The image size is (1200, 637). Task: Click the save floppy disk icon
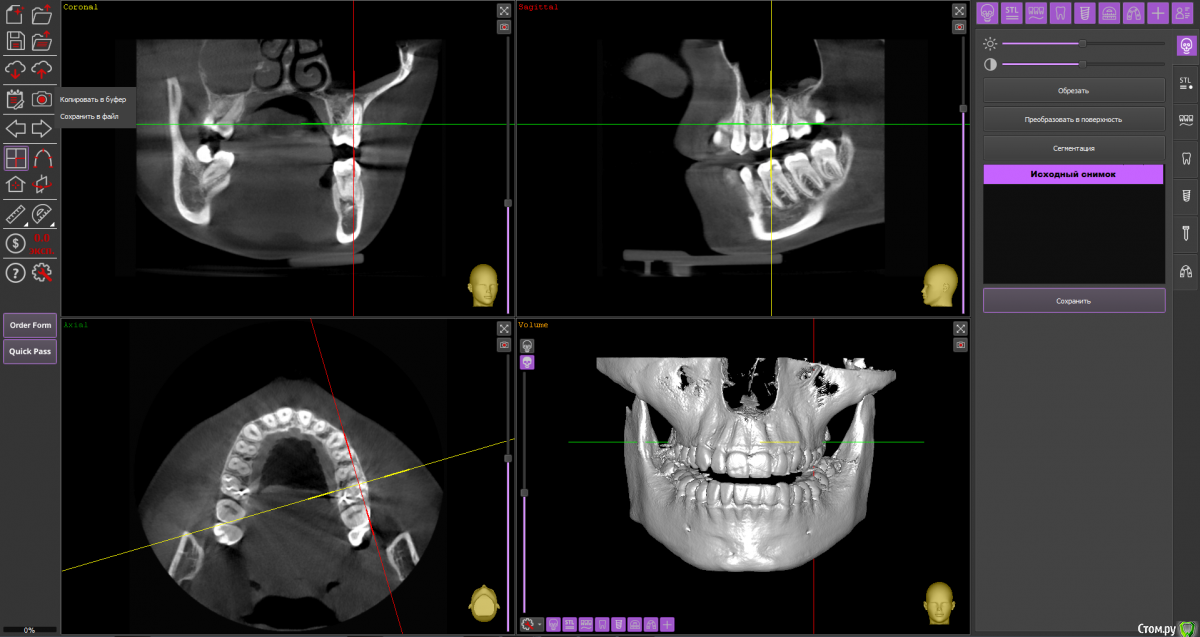click(x=15, y=41)
